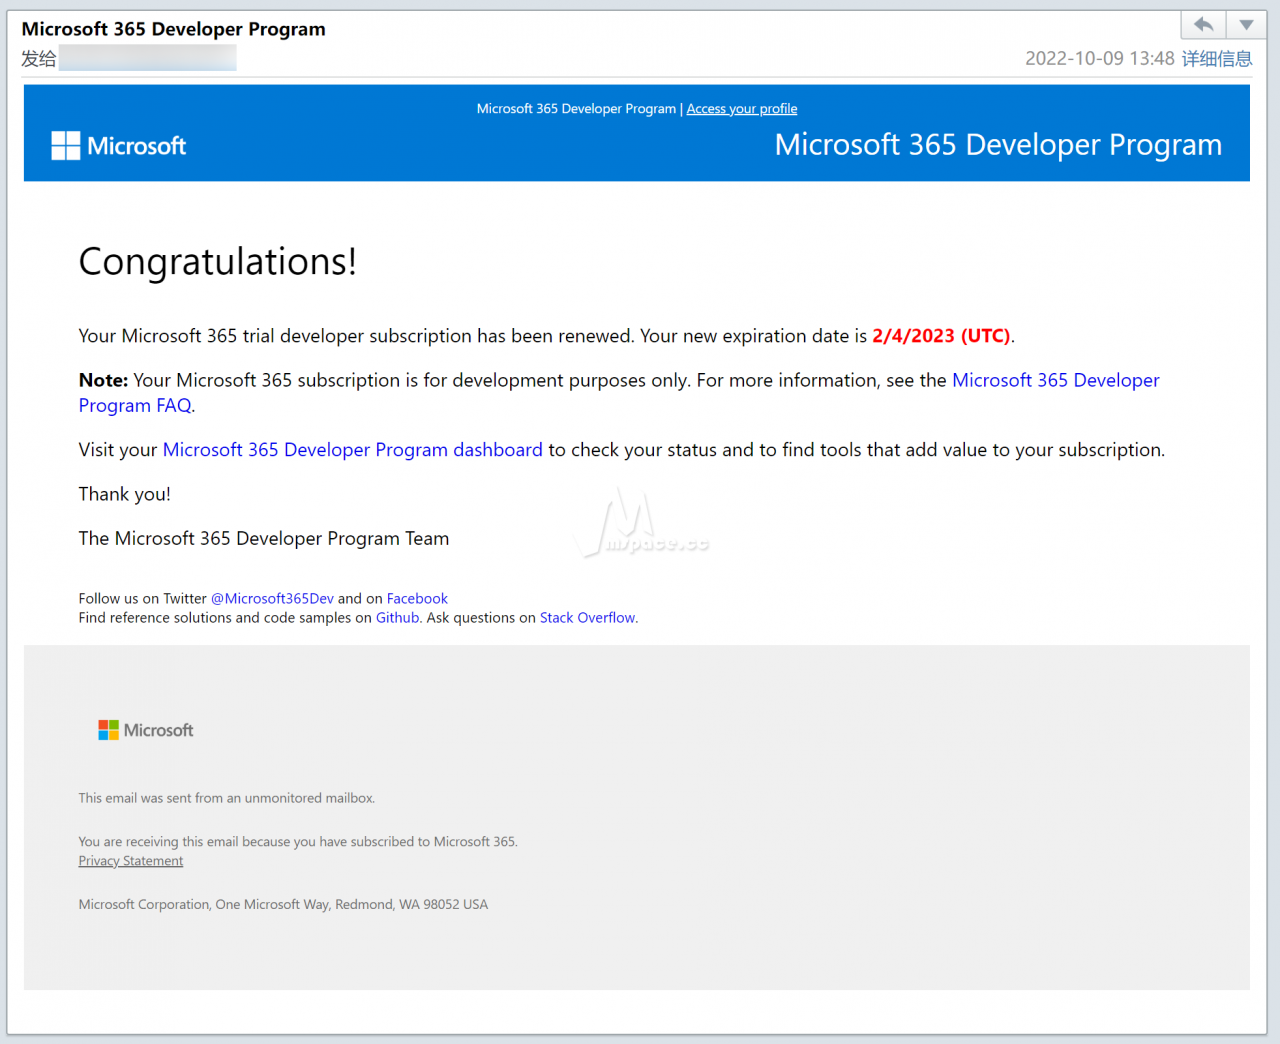Image resolution: width=1280 pixels, height=1044 pixels.
Task: Open the Github link
Action: tap(397, 618)
